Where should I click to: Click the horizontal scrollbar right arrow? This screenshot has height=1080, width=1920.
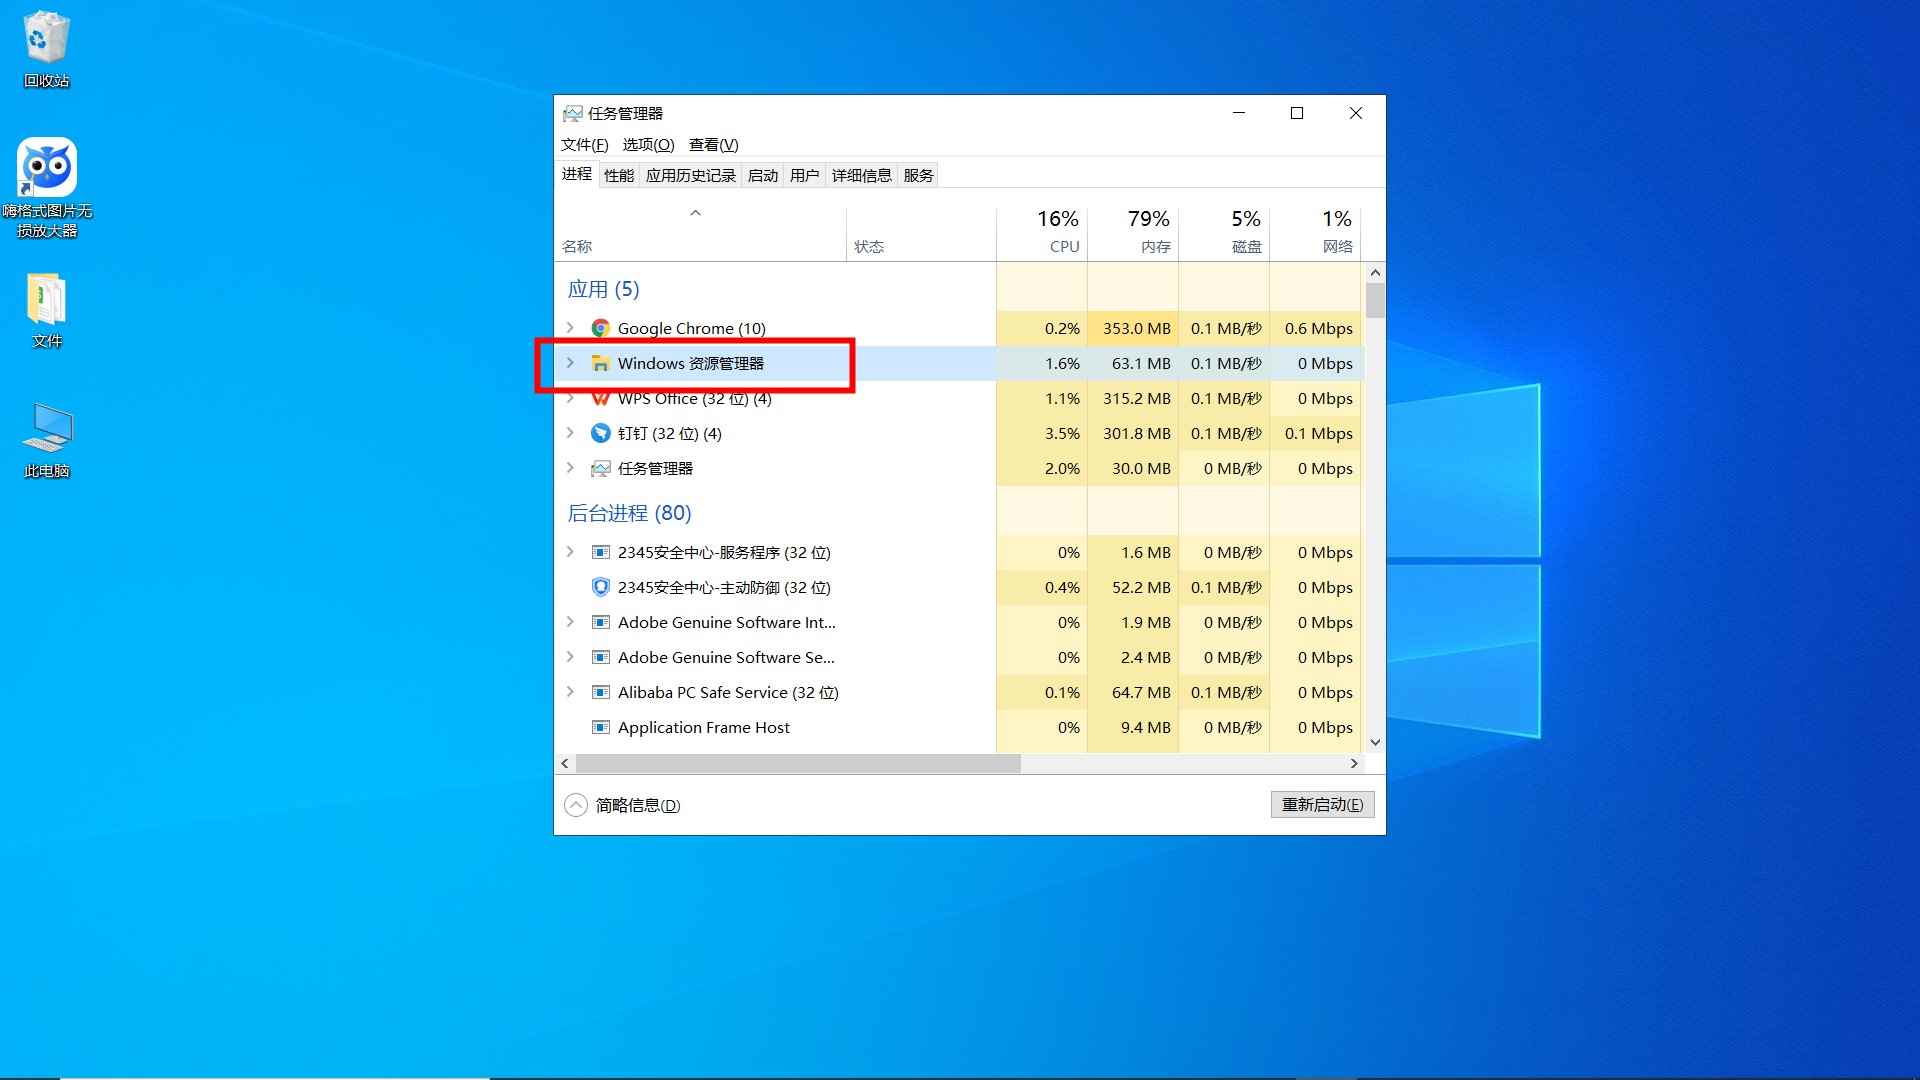coord(1354,763)
